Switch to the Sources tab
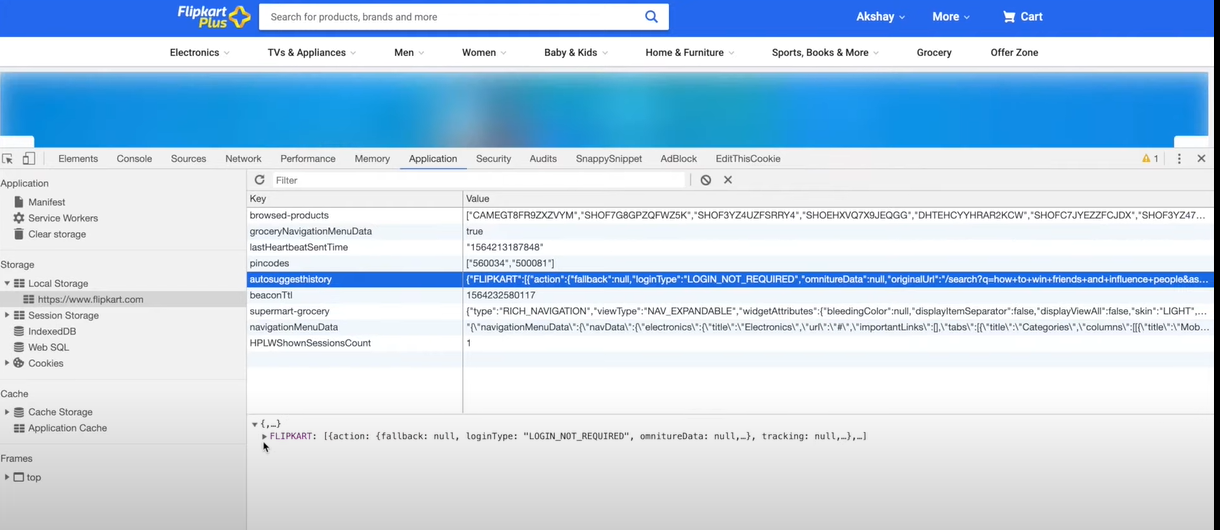Viewport: 1220px width, 530px height. (x=188, y=158)
